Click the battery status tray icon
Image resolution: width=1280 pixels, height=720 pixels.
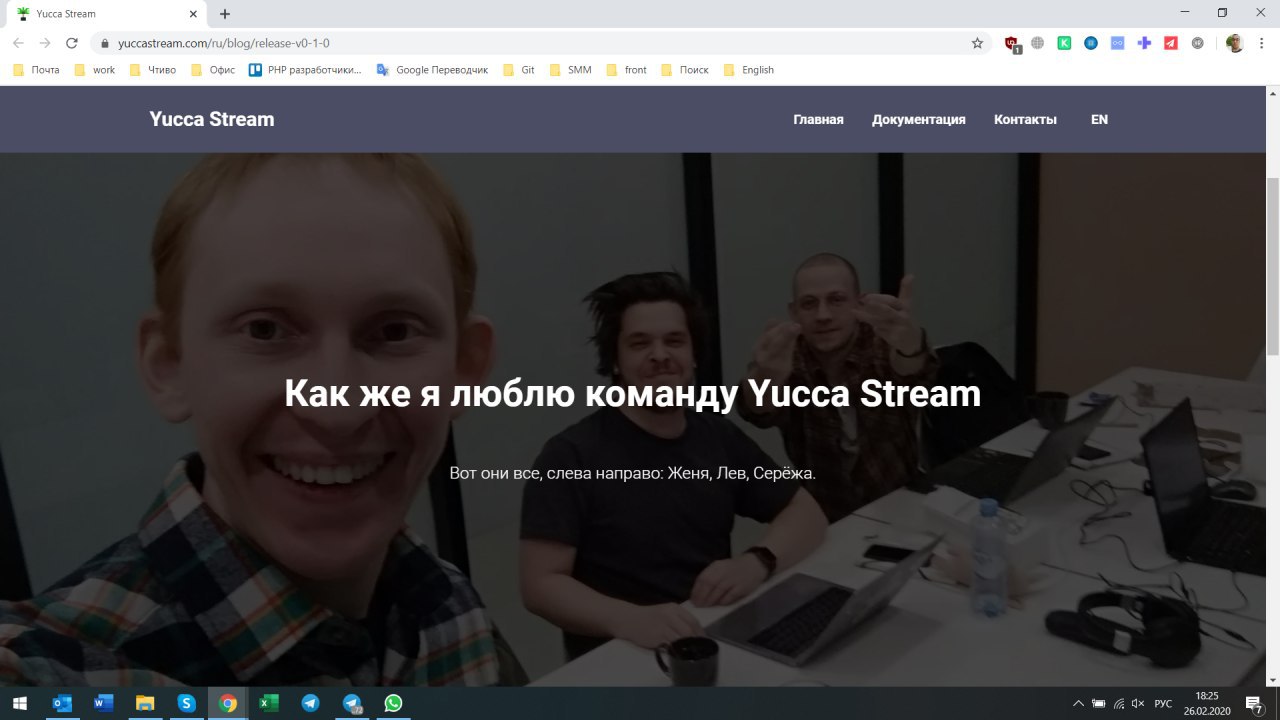click(1098, 703)
